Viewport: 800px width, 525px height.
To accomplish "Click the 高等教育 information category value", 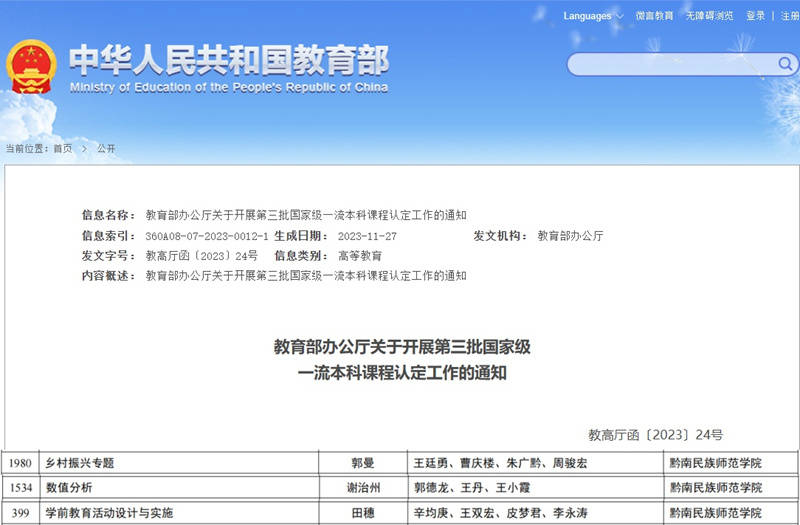I will (x=359, y=256).
